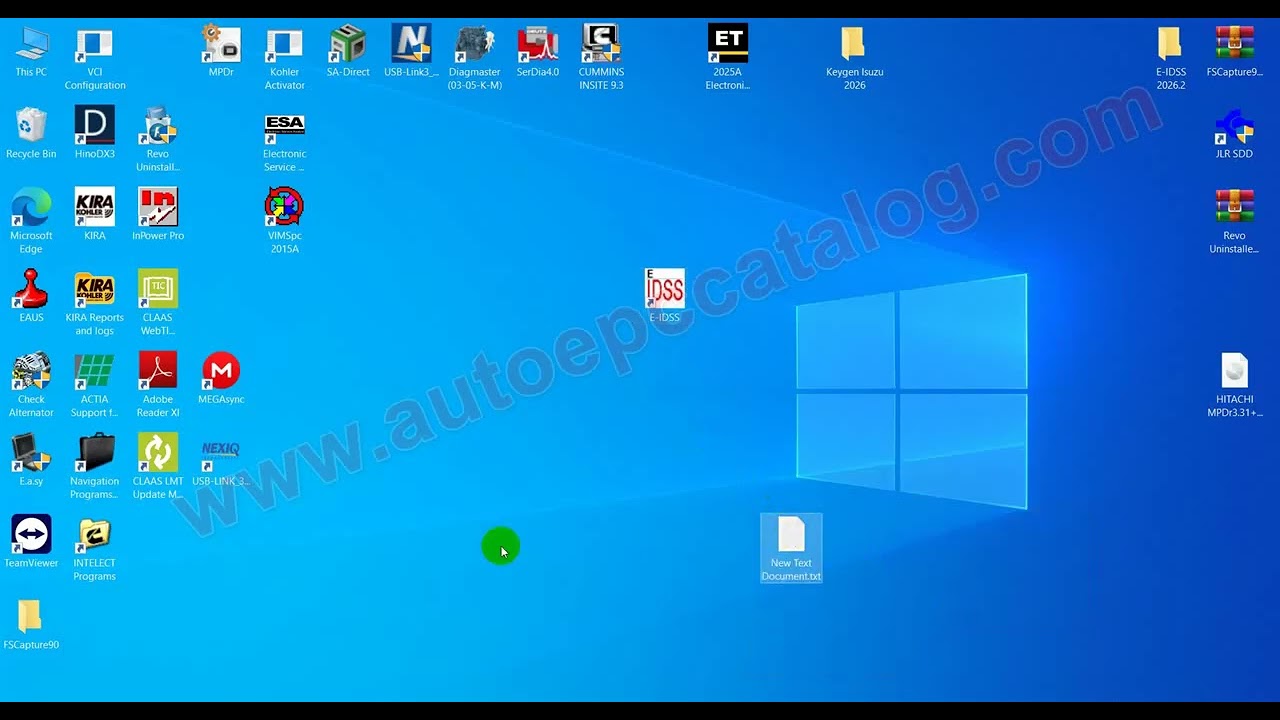Open the VCI Configuration shortcut

pos(95,58)
